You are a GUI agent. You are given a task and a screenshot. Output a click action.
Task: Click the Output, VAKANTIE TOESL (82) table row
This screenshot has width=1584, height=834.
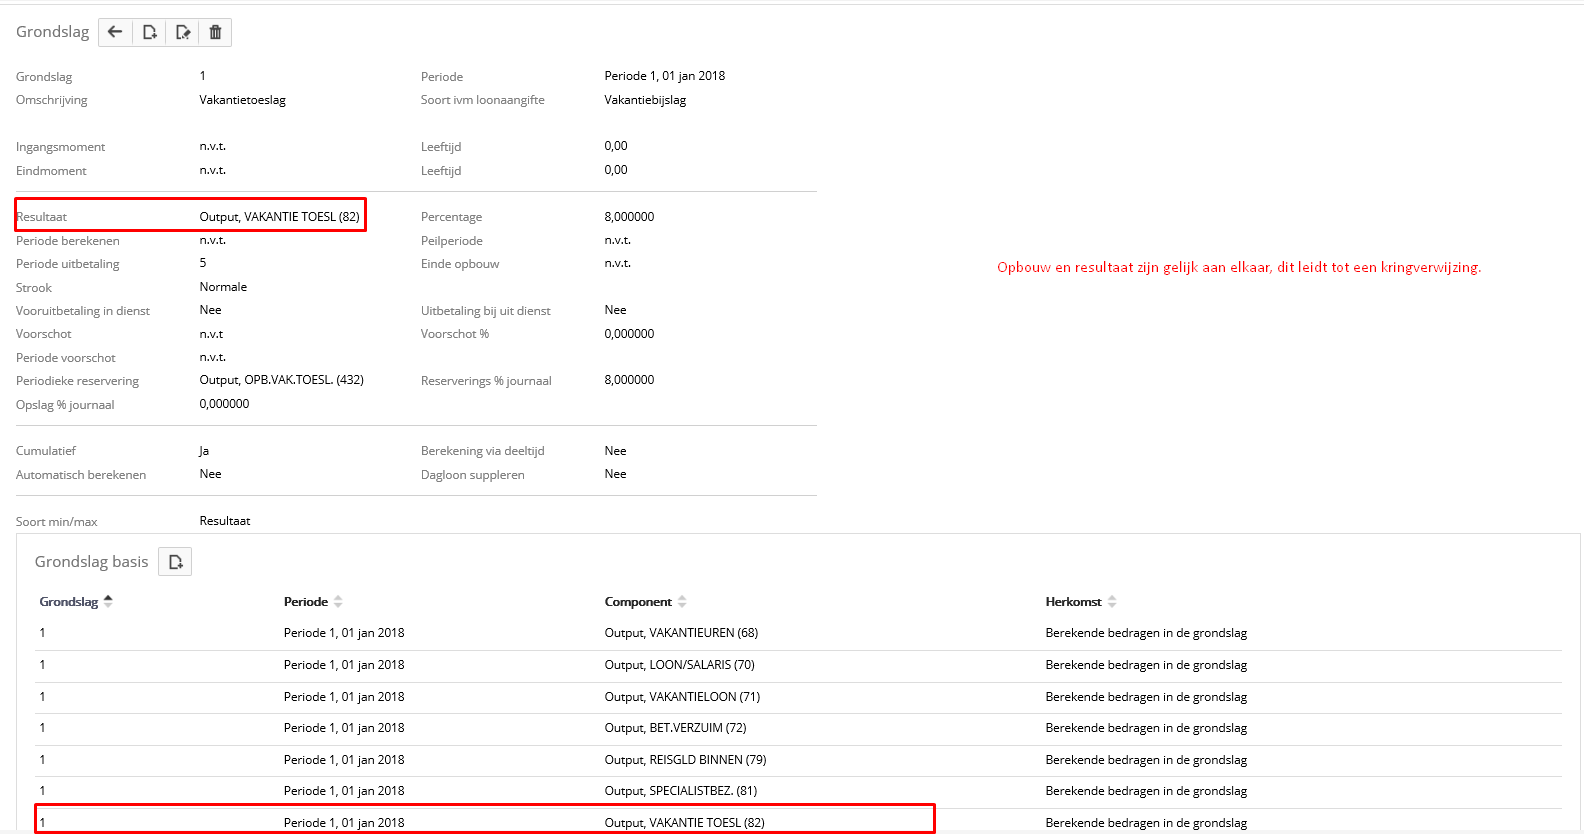tap(684, 822)
